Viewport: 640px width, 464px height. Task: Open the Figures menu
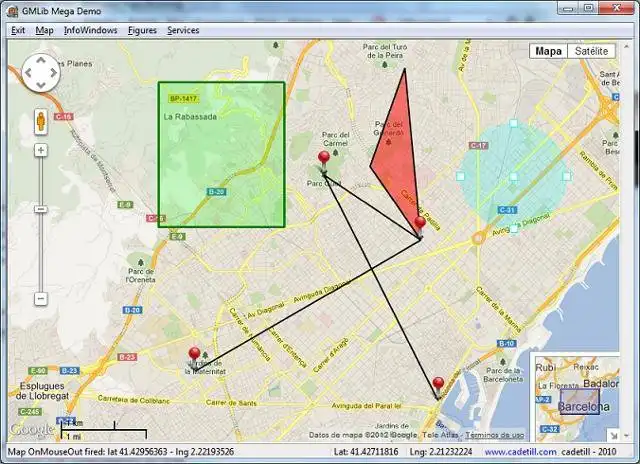pyautogui.click(x=142, y=30)
